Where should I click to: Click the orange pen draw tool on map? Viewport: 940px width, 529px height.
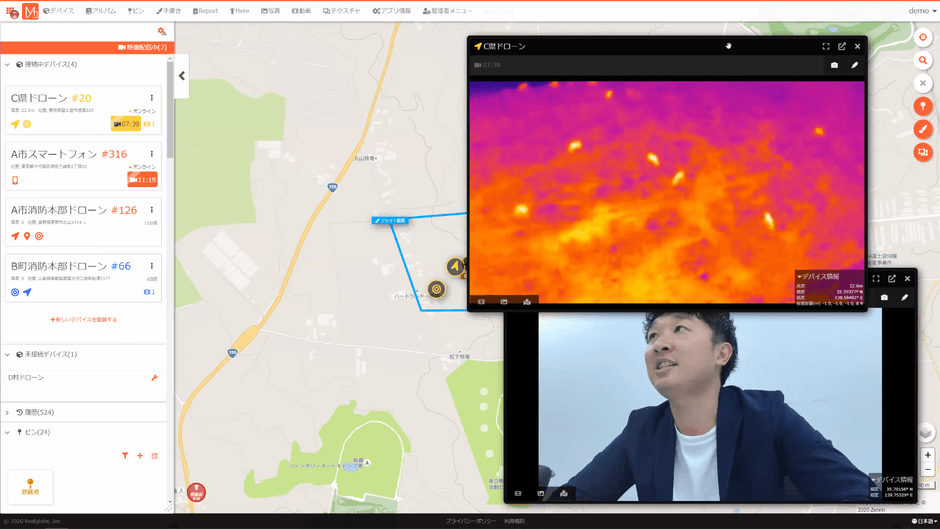coord(923,129)
